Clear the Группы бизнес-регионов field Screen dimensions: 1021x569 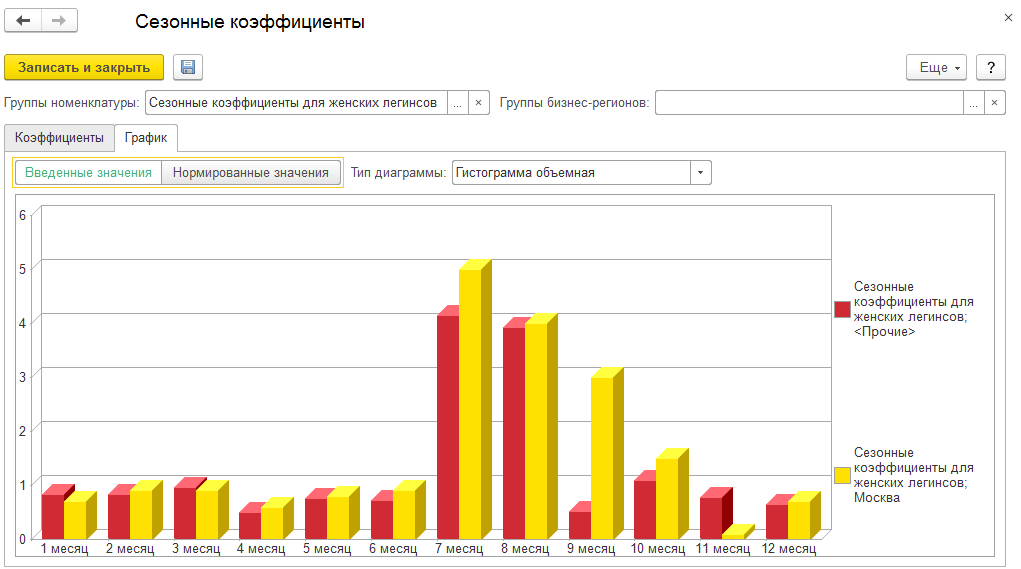click(994, 103)
